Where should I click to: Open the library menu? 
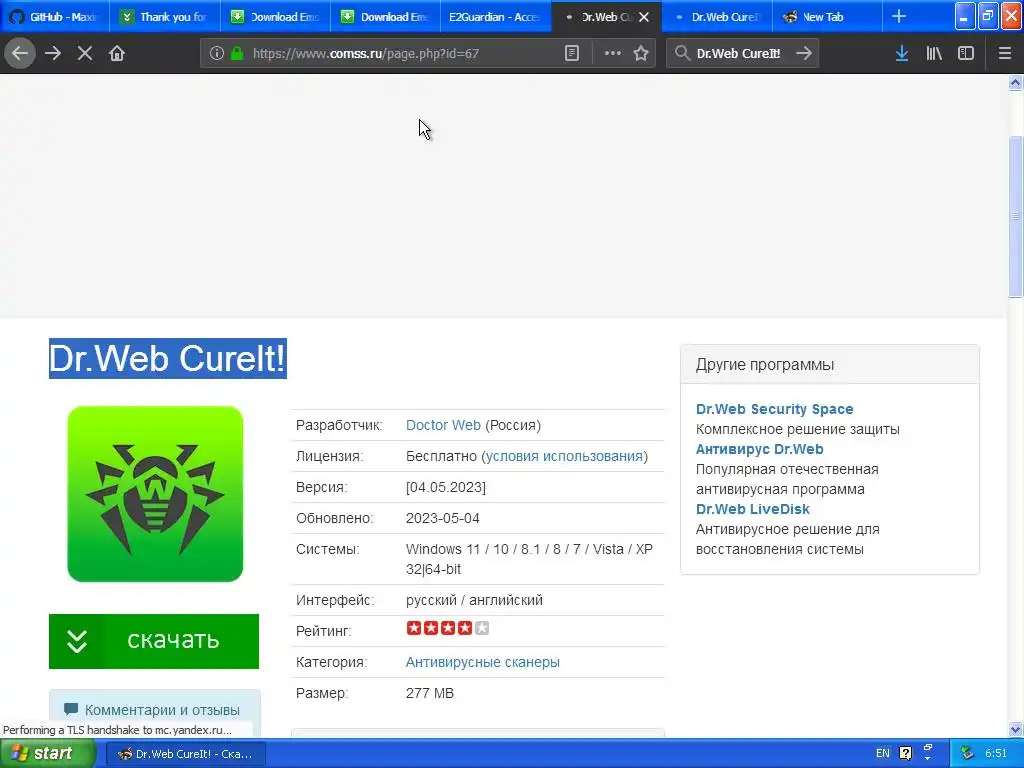tap(934, 54)
